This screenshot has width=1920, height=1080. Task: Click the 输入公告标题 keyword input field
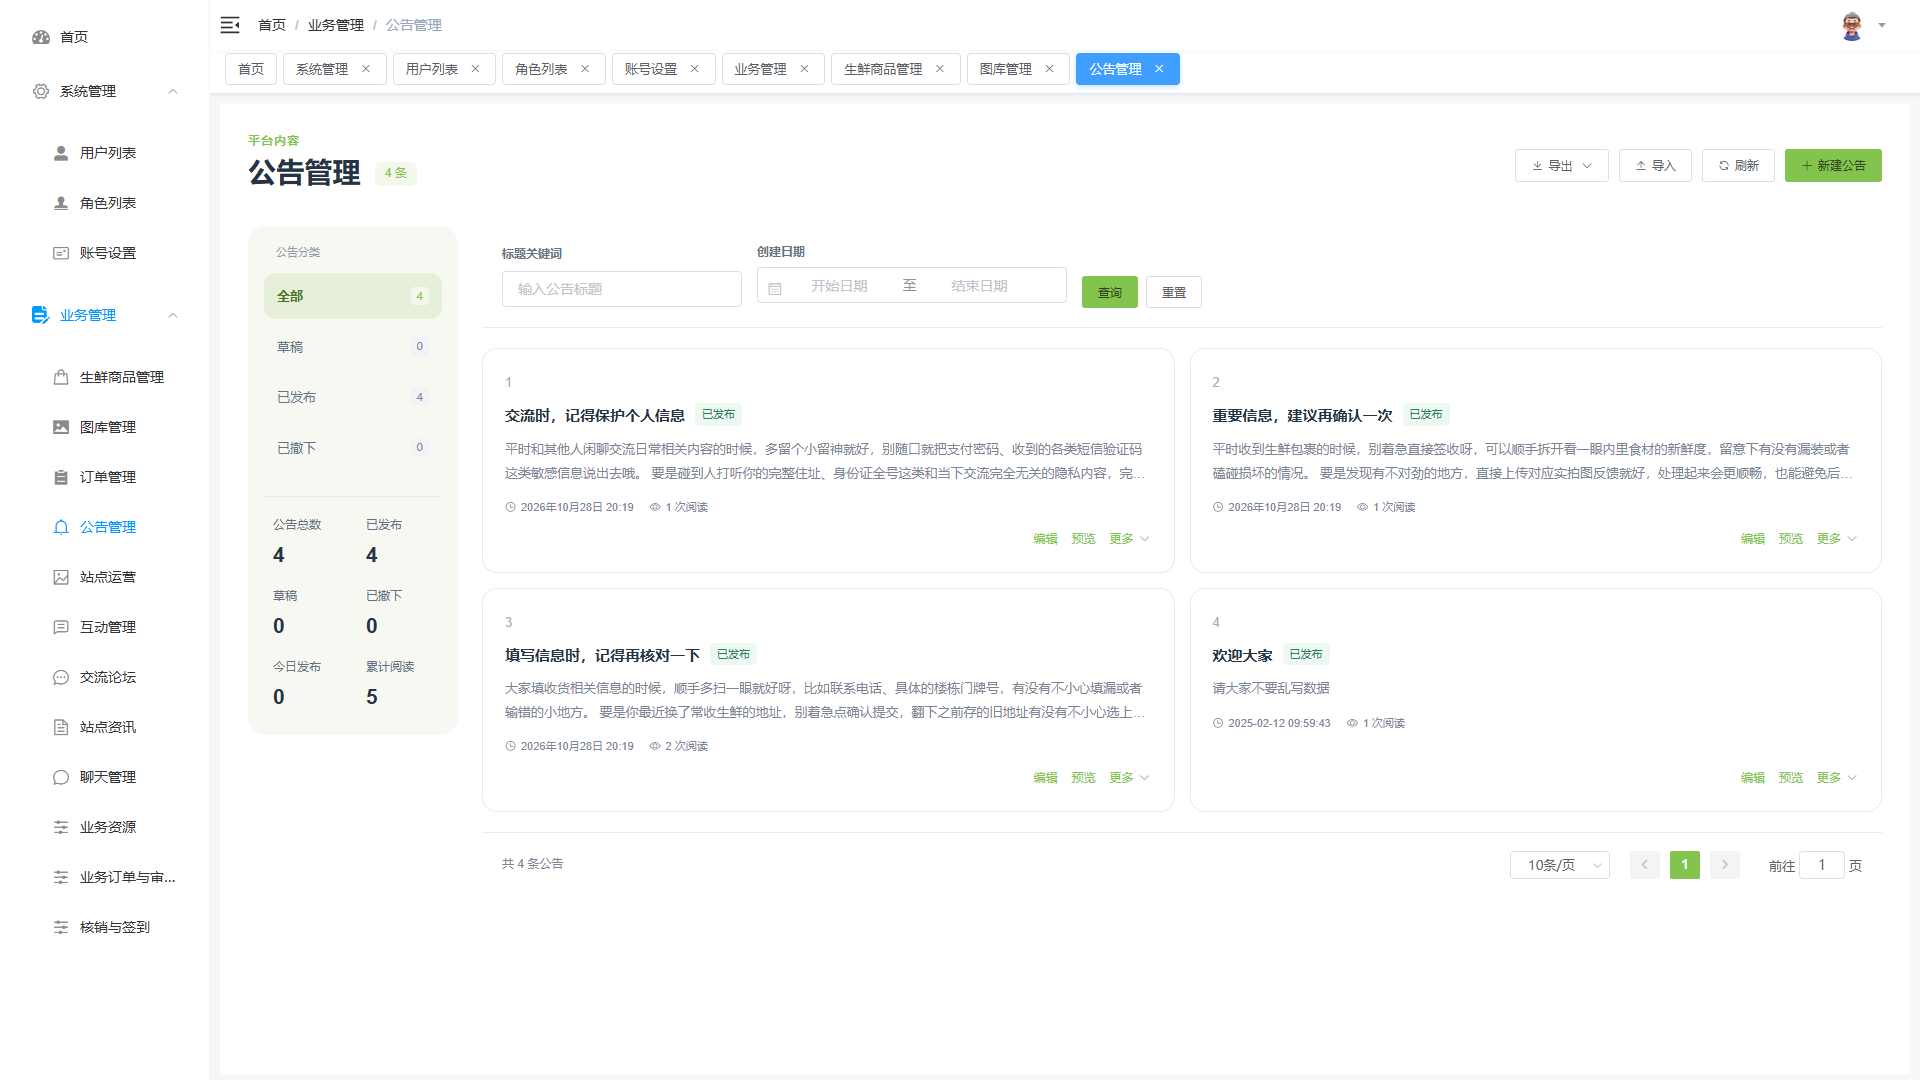[x=622, y=289]
